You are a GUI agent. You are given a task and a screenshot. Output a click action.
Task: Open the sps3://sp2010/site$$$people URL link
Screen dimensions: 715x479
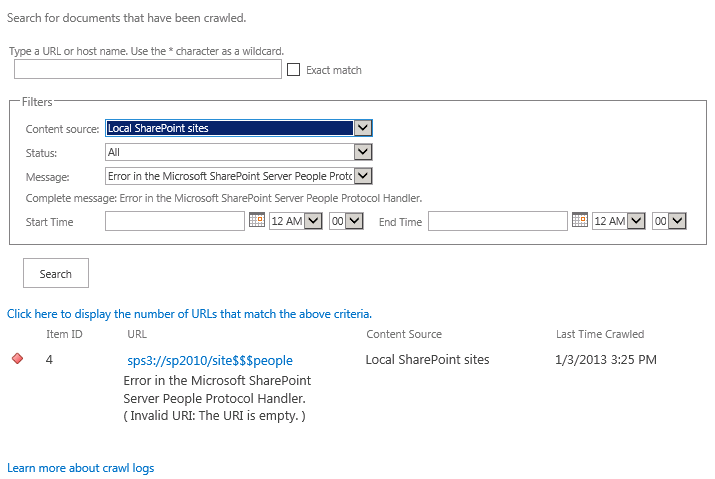[x=210, y=360]
